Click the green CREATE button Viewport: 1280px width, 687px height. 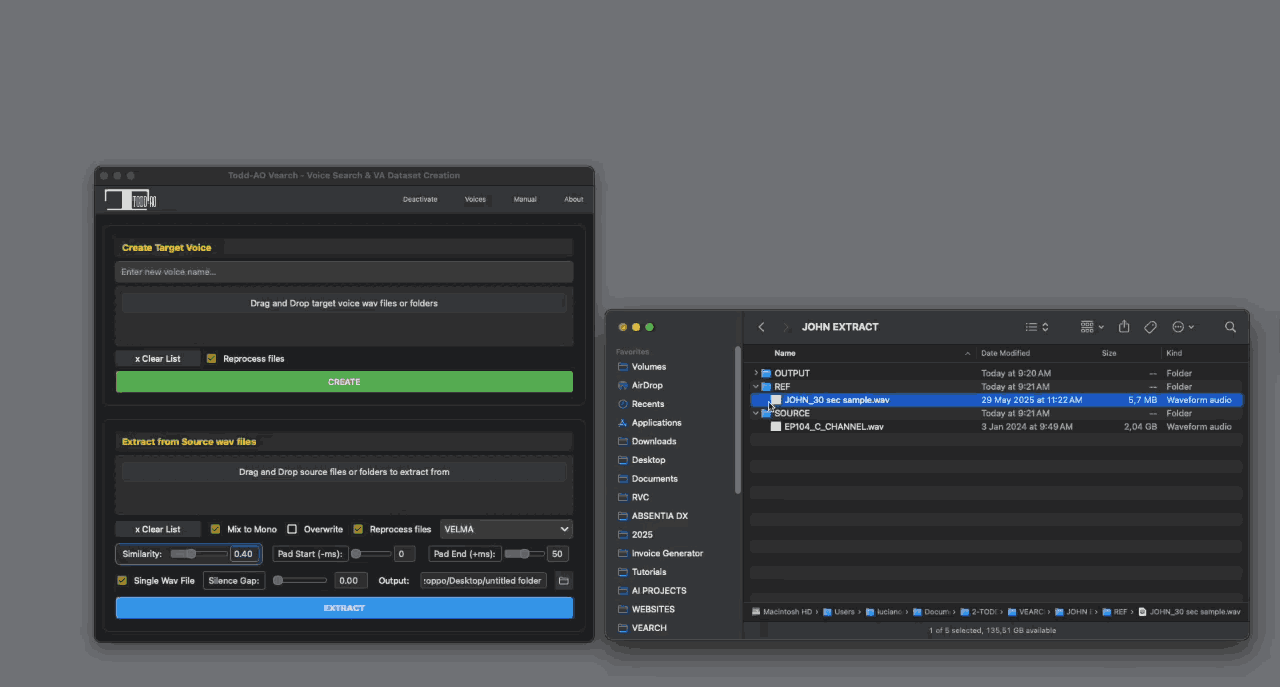click(x=344, y=381)
